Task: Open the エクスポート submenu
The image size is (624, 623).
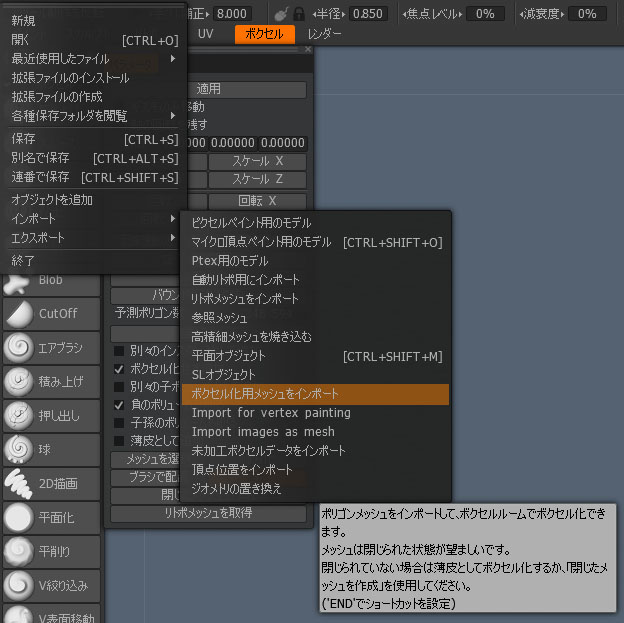Action: coord(94,238)
